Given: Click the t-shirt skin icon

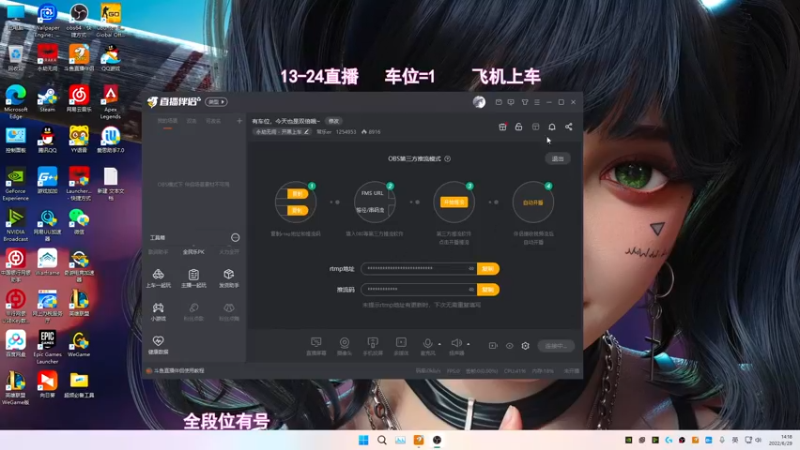Looking at the screenshot, I should [524, 102].
